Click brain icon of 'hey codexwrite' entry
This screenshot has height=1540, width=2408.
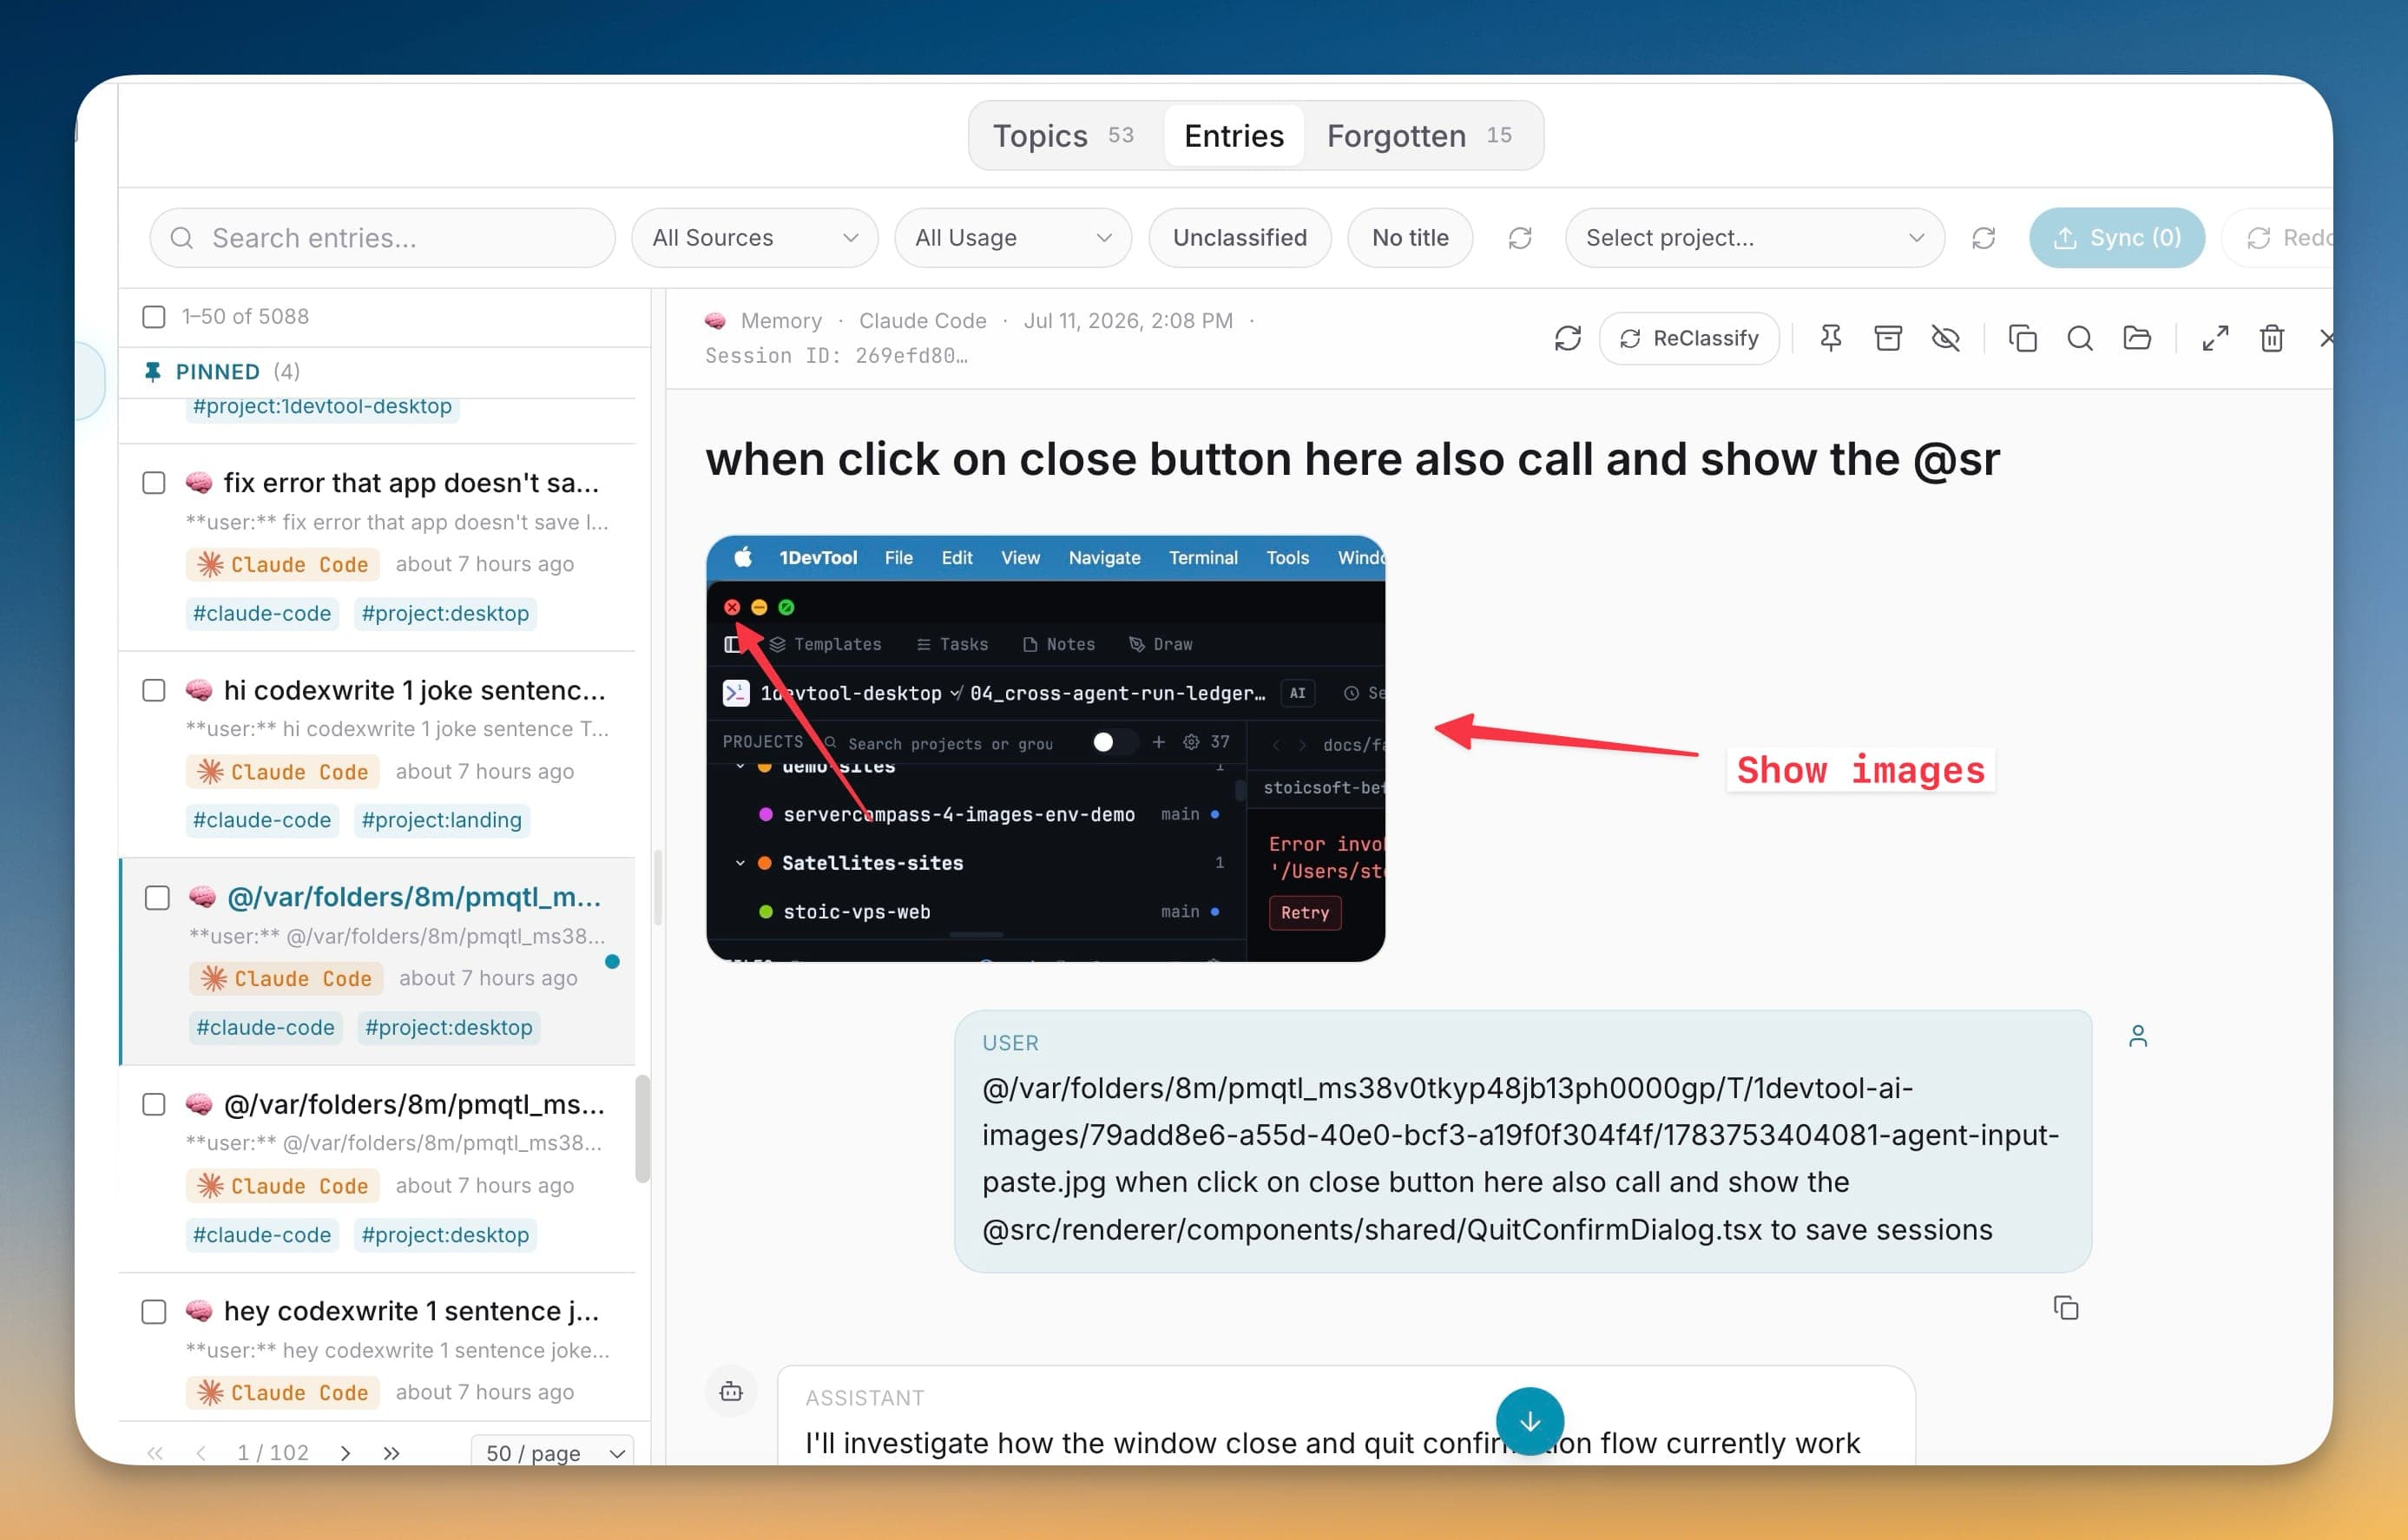(199, 1310)
